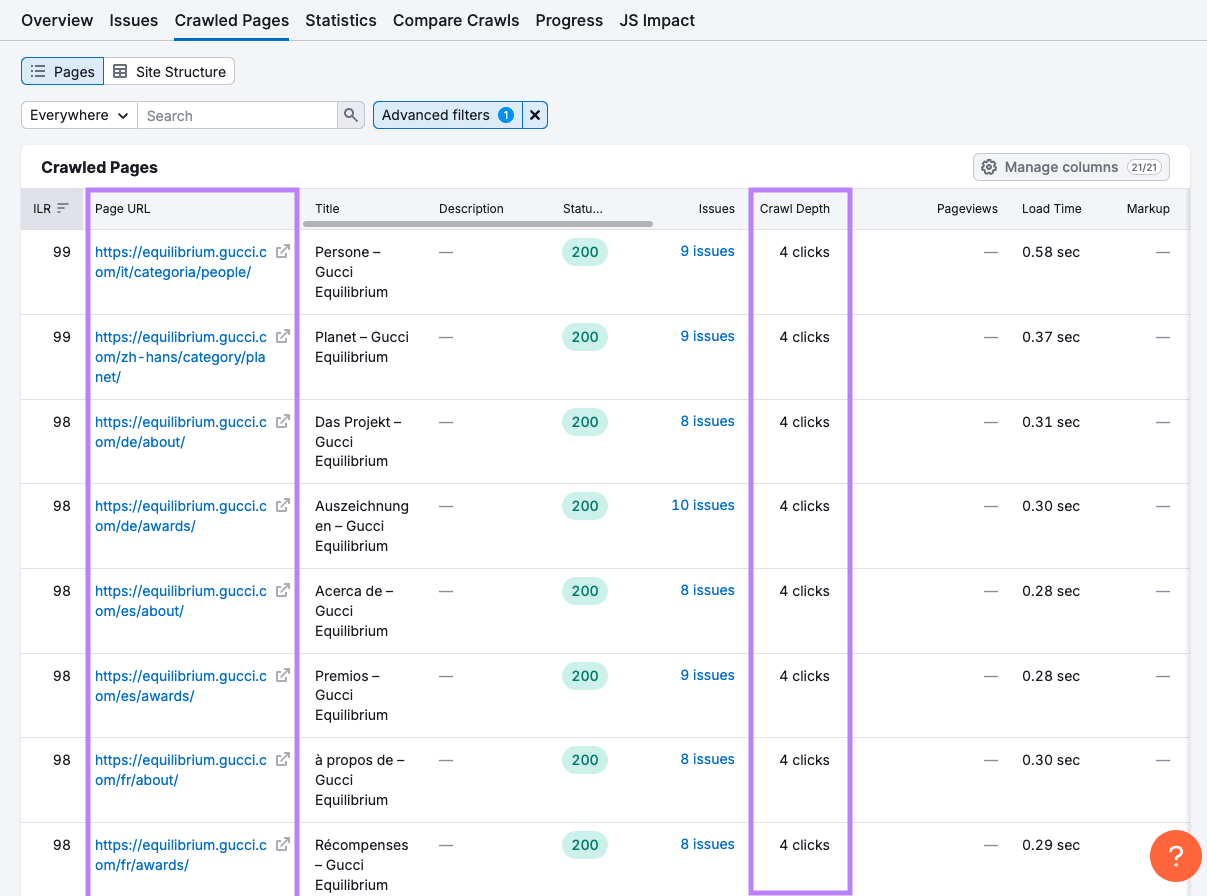
Task: Open the JS Impact tab
Action: 657,20
